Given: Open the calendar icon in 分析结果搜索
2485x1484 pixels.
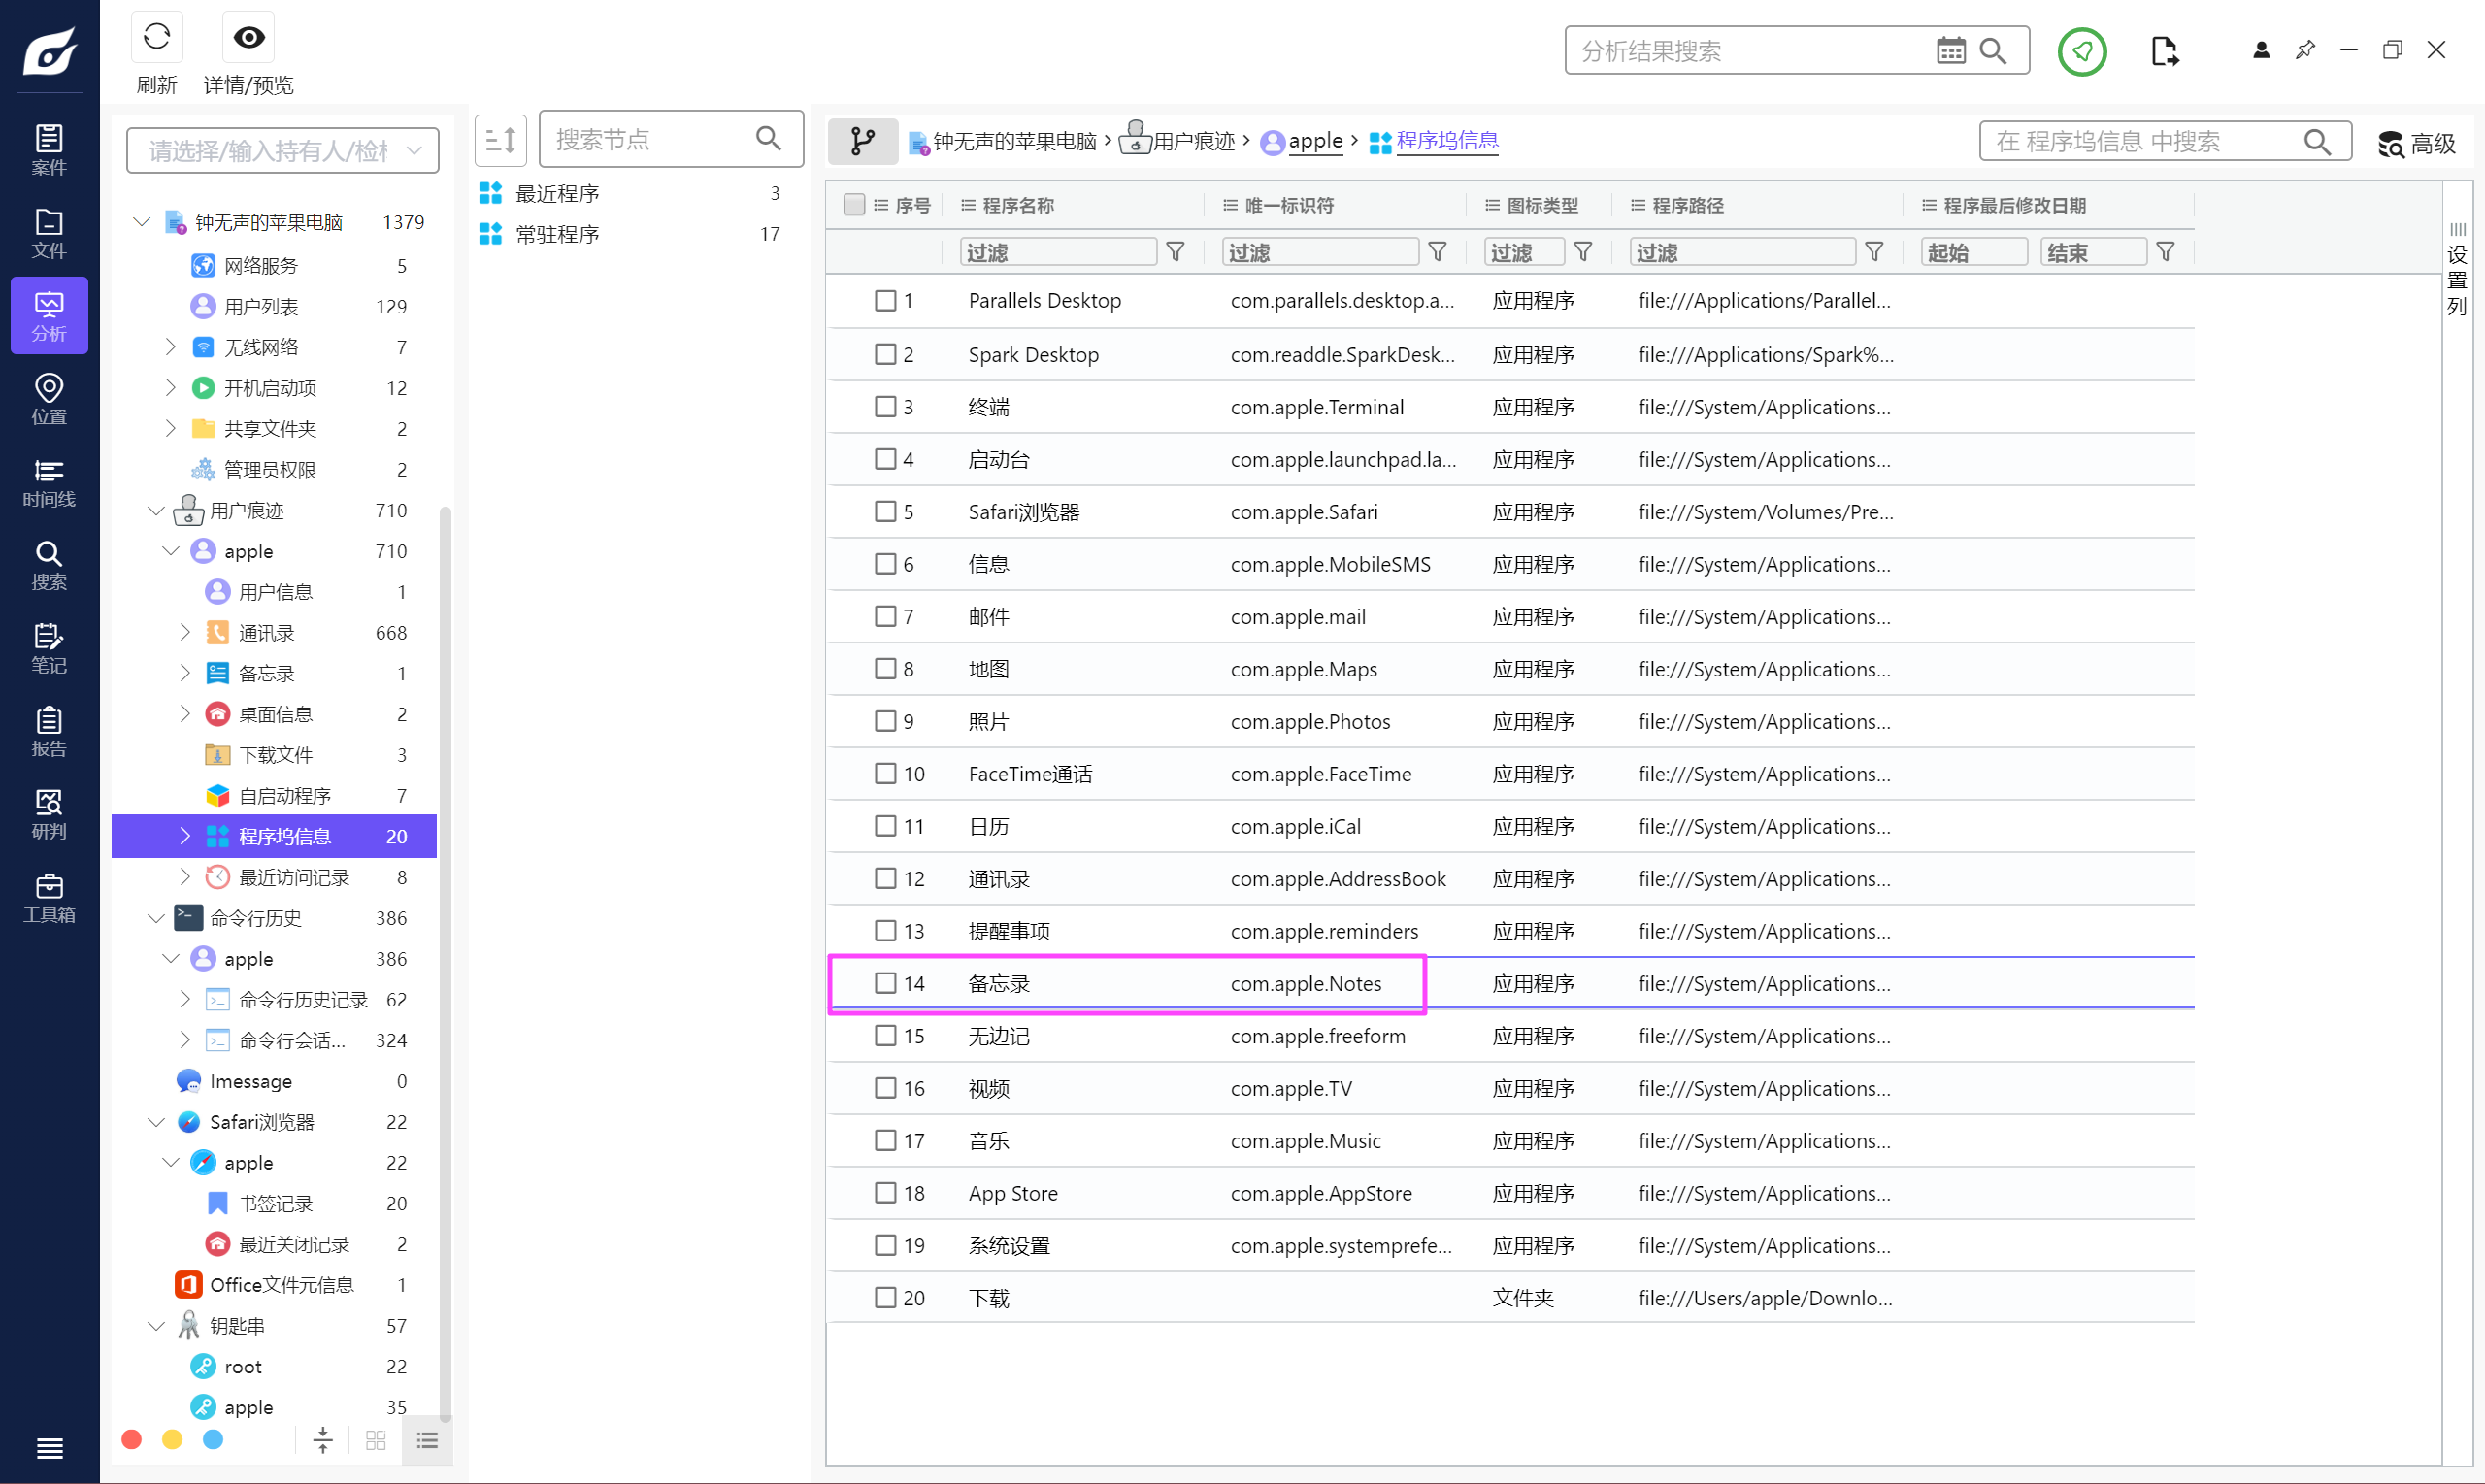Looking at the screenshot, I should (x=1950, y=51).
